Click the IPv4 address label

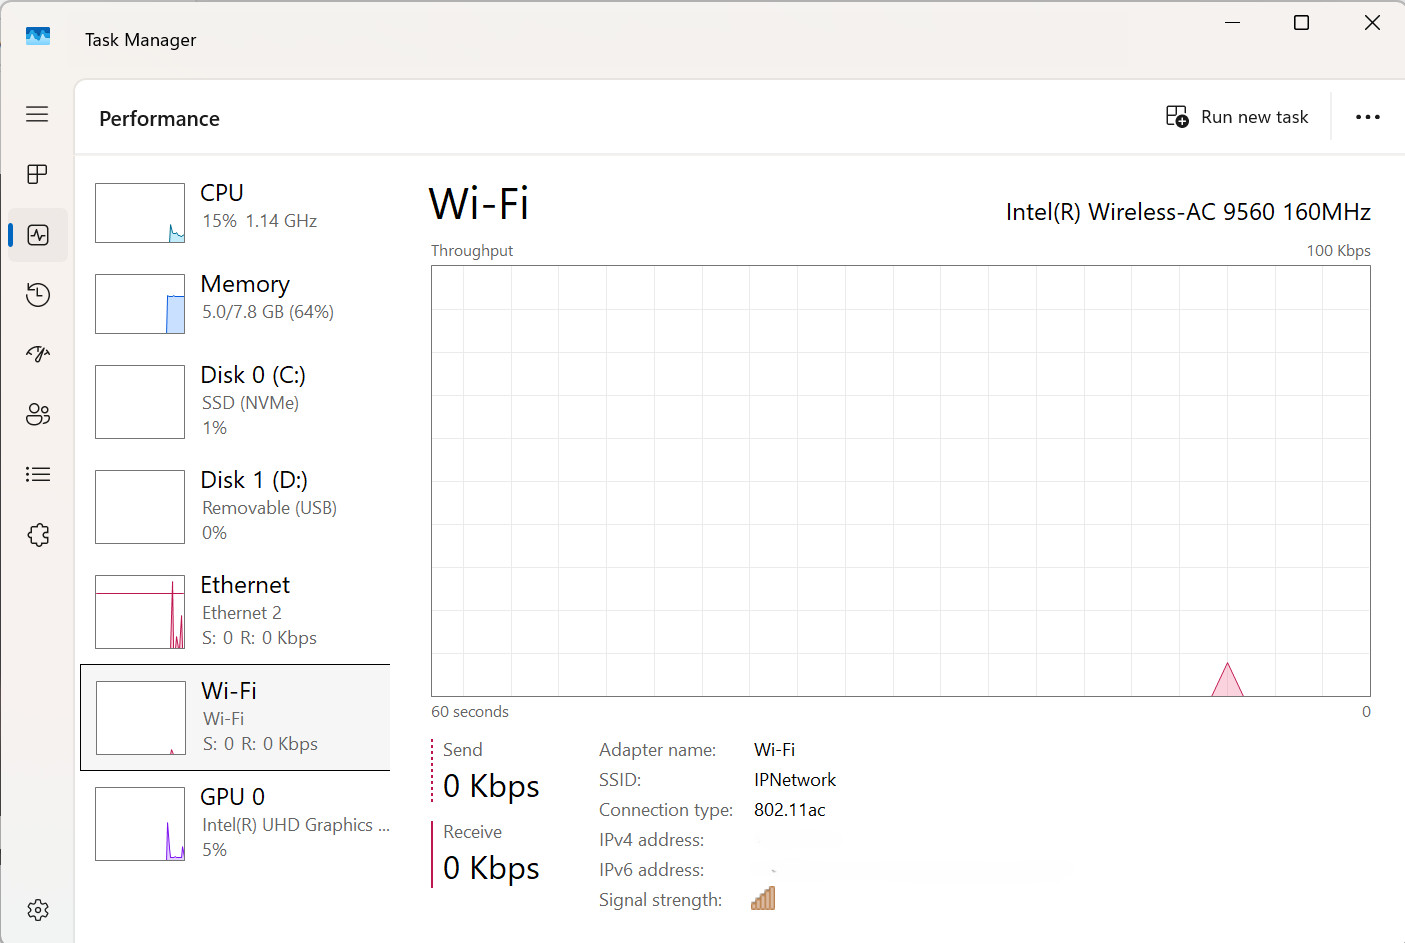pos(651,840)
